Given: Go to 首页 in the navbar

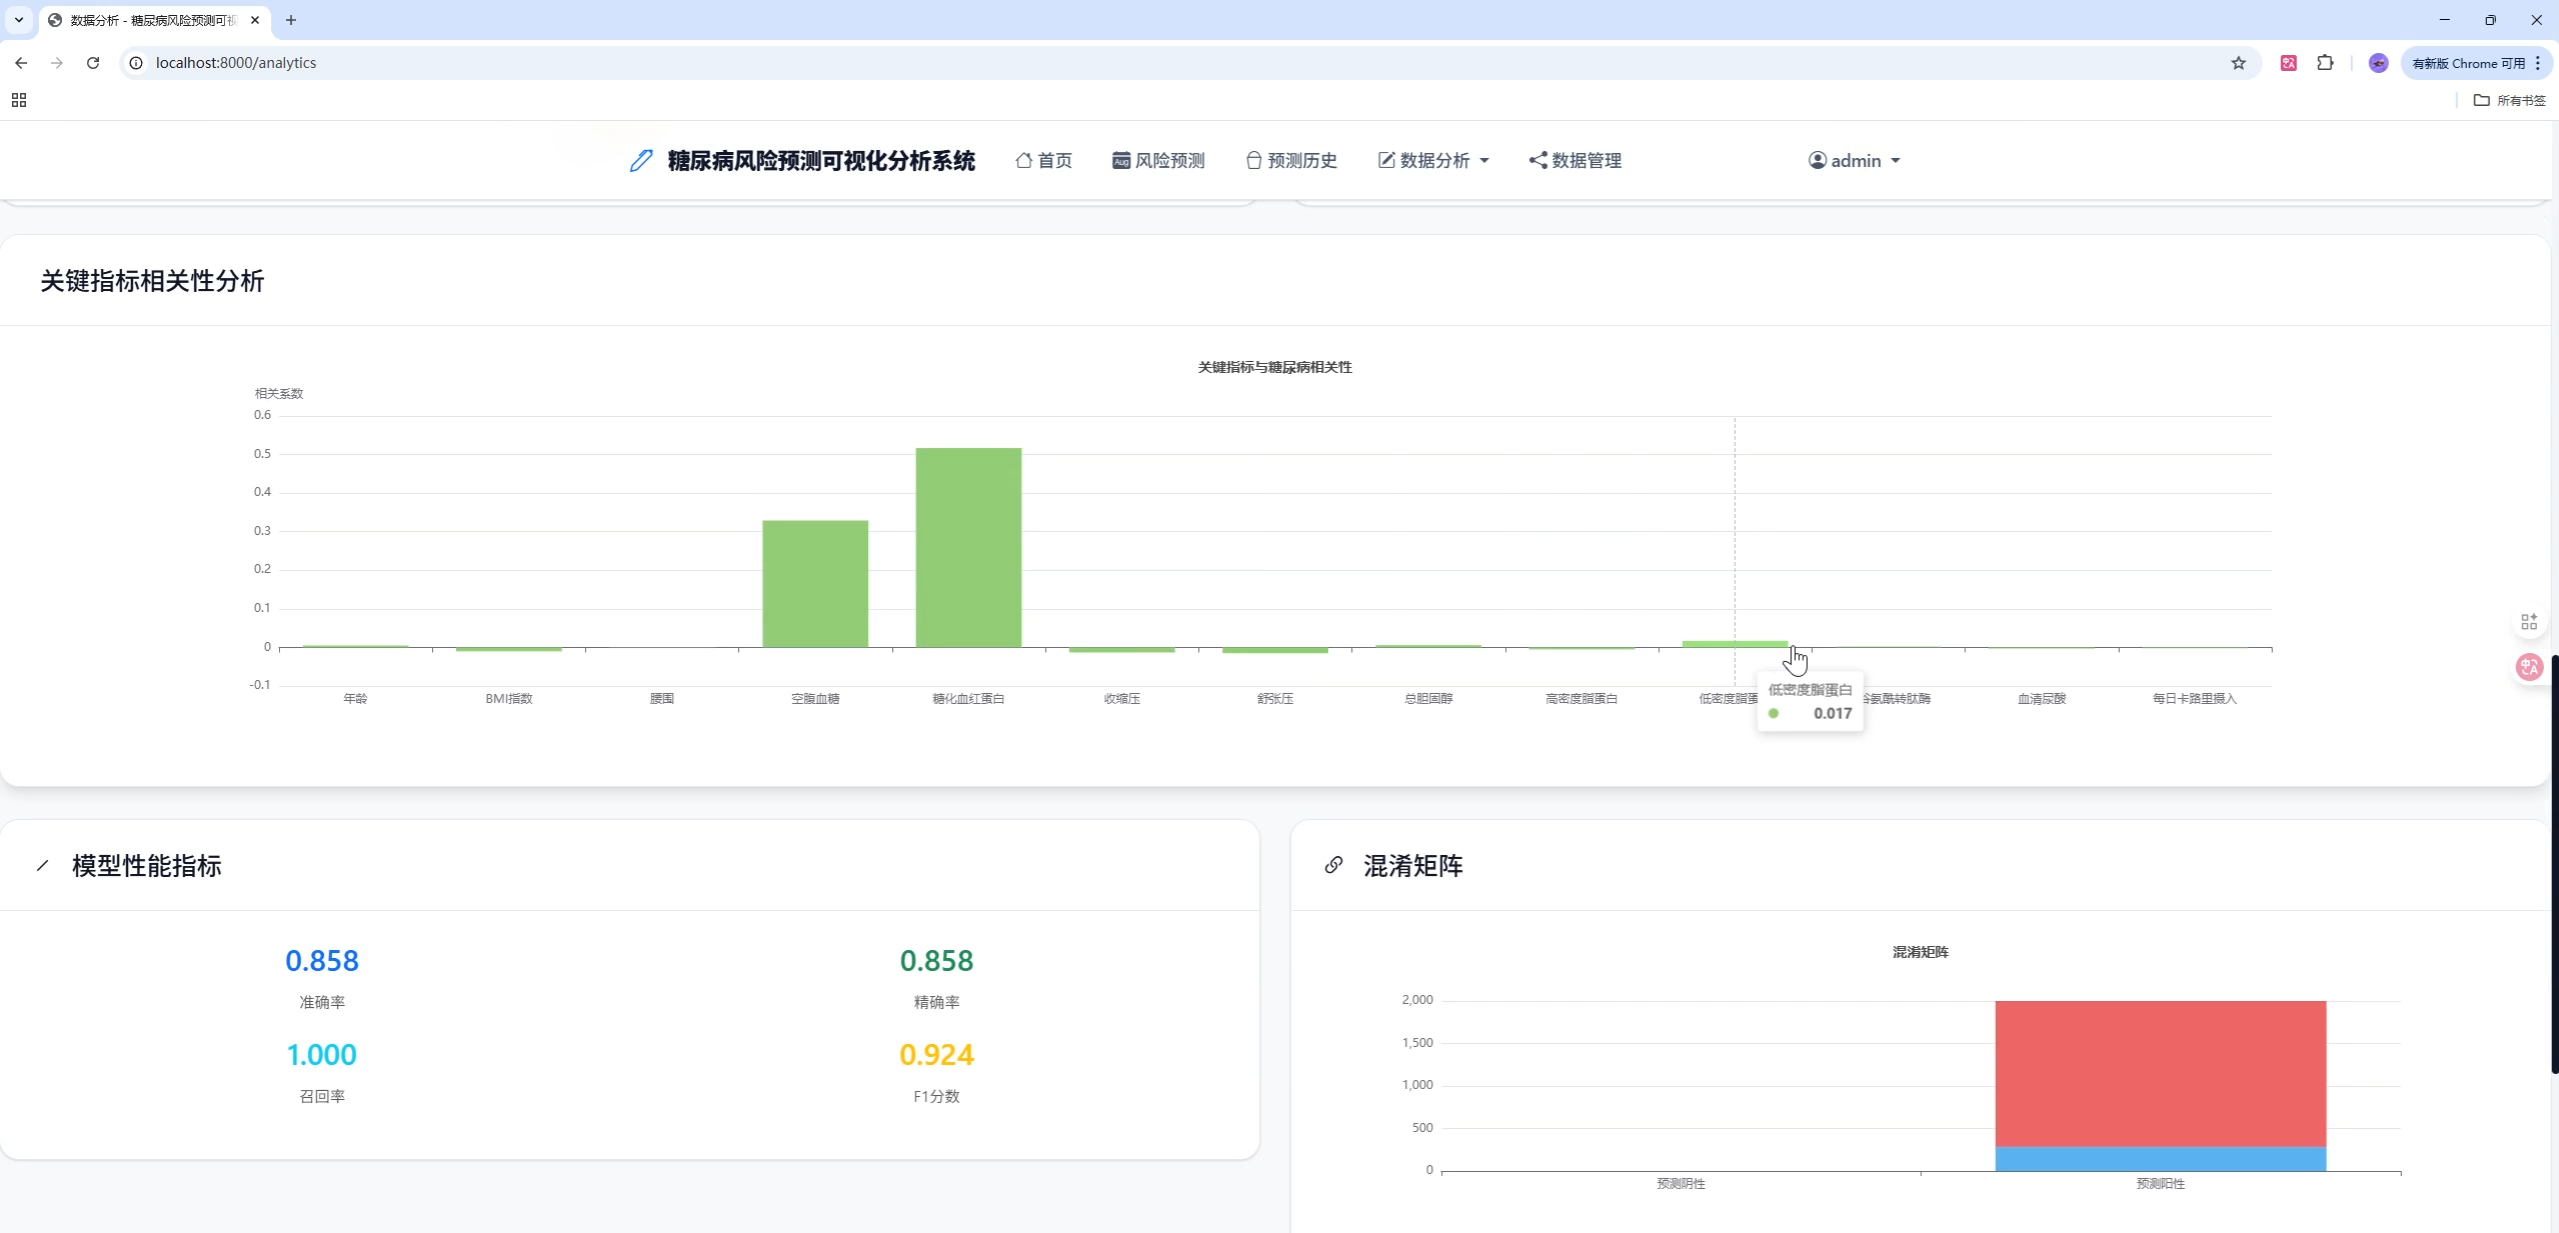Looking at the screenshot, I should pos(1043,160).
